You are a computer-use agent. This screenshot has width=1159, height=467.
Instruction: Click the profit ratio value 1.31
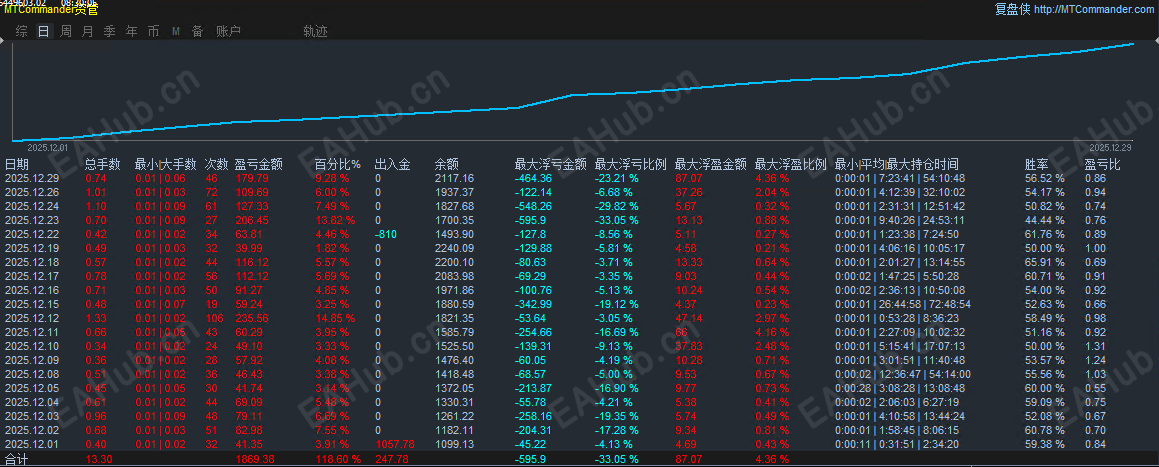click(1095, 345)
